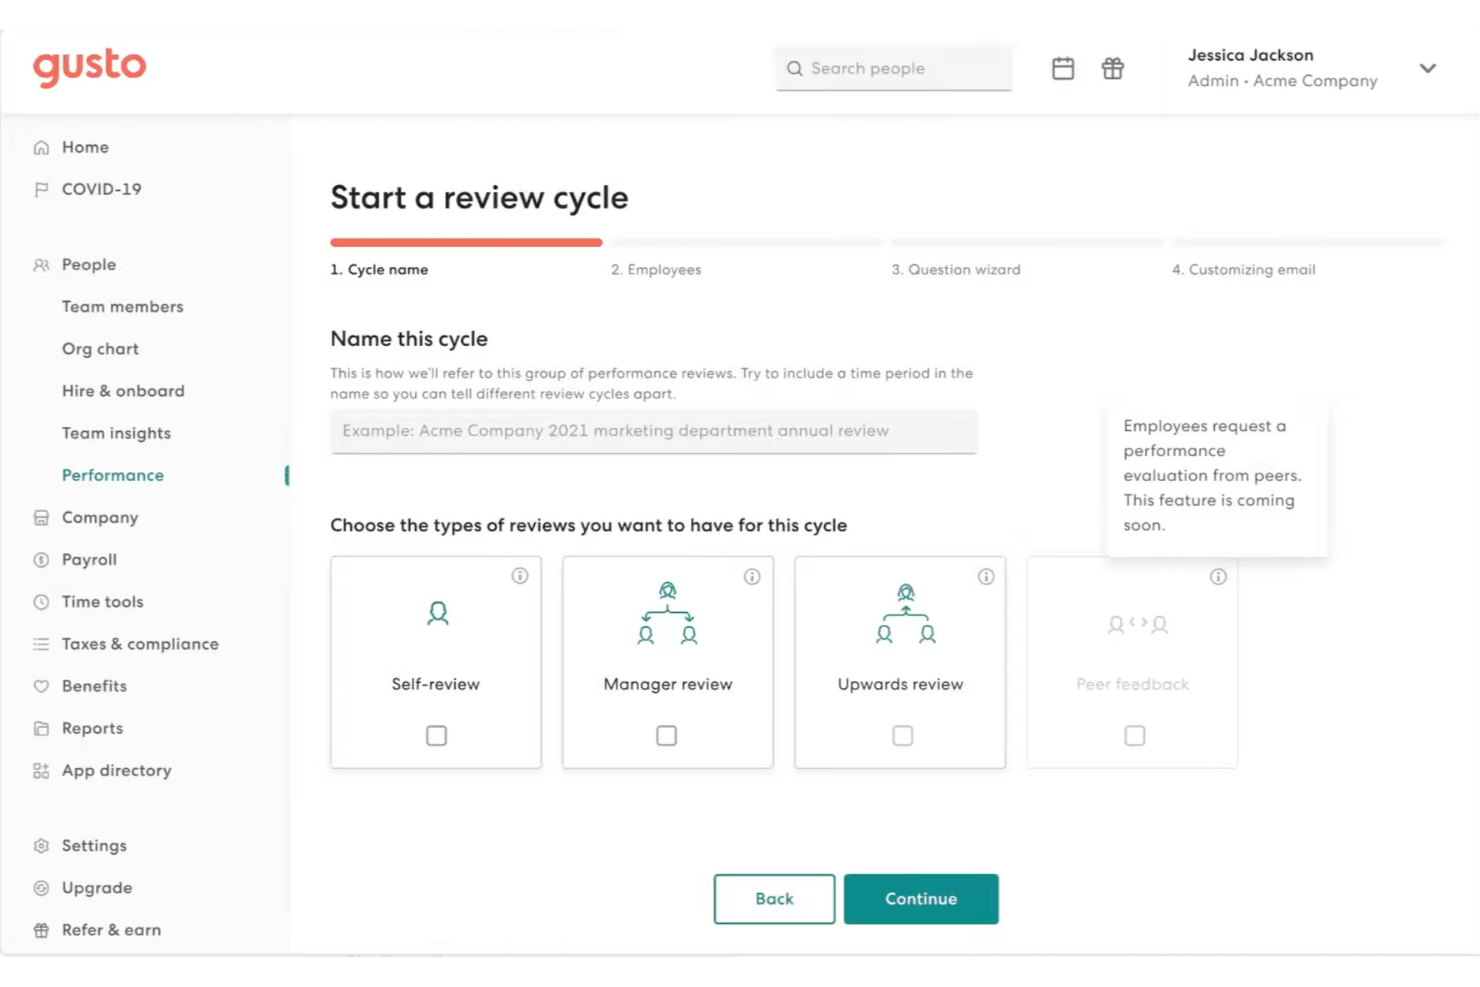Screen dimensions: 1480x987
Task: Select Performance in the People section
Action: click(x=113, y=475)
